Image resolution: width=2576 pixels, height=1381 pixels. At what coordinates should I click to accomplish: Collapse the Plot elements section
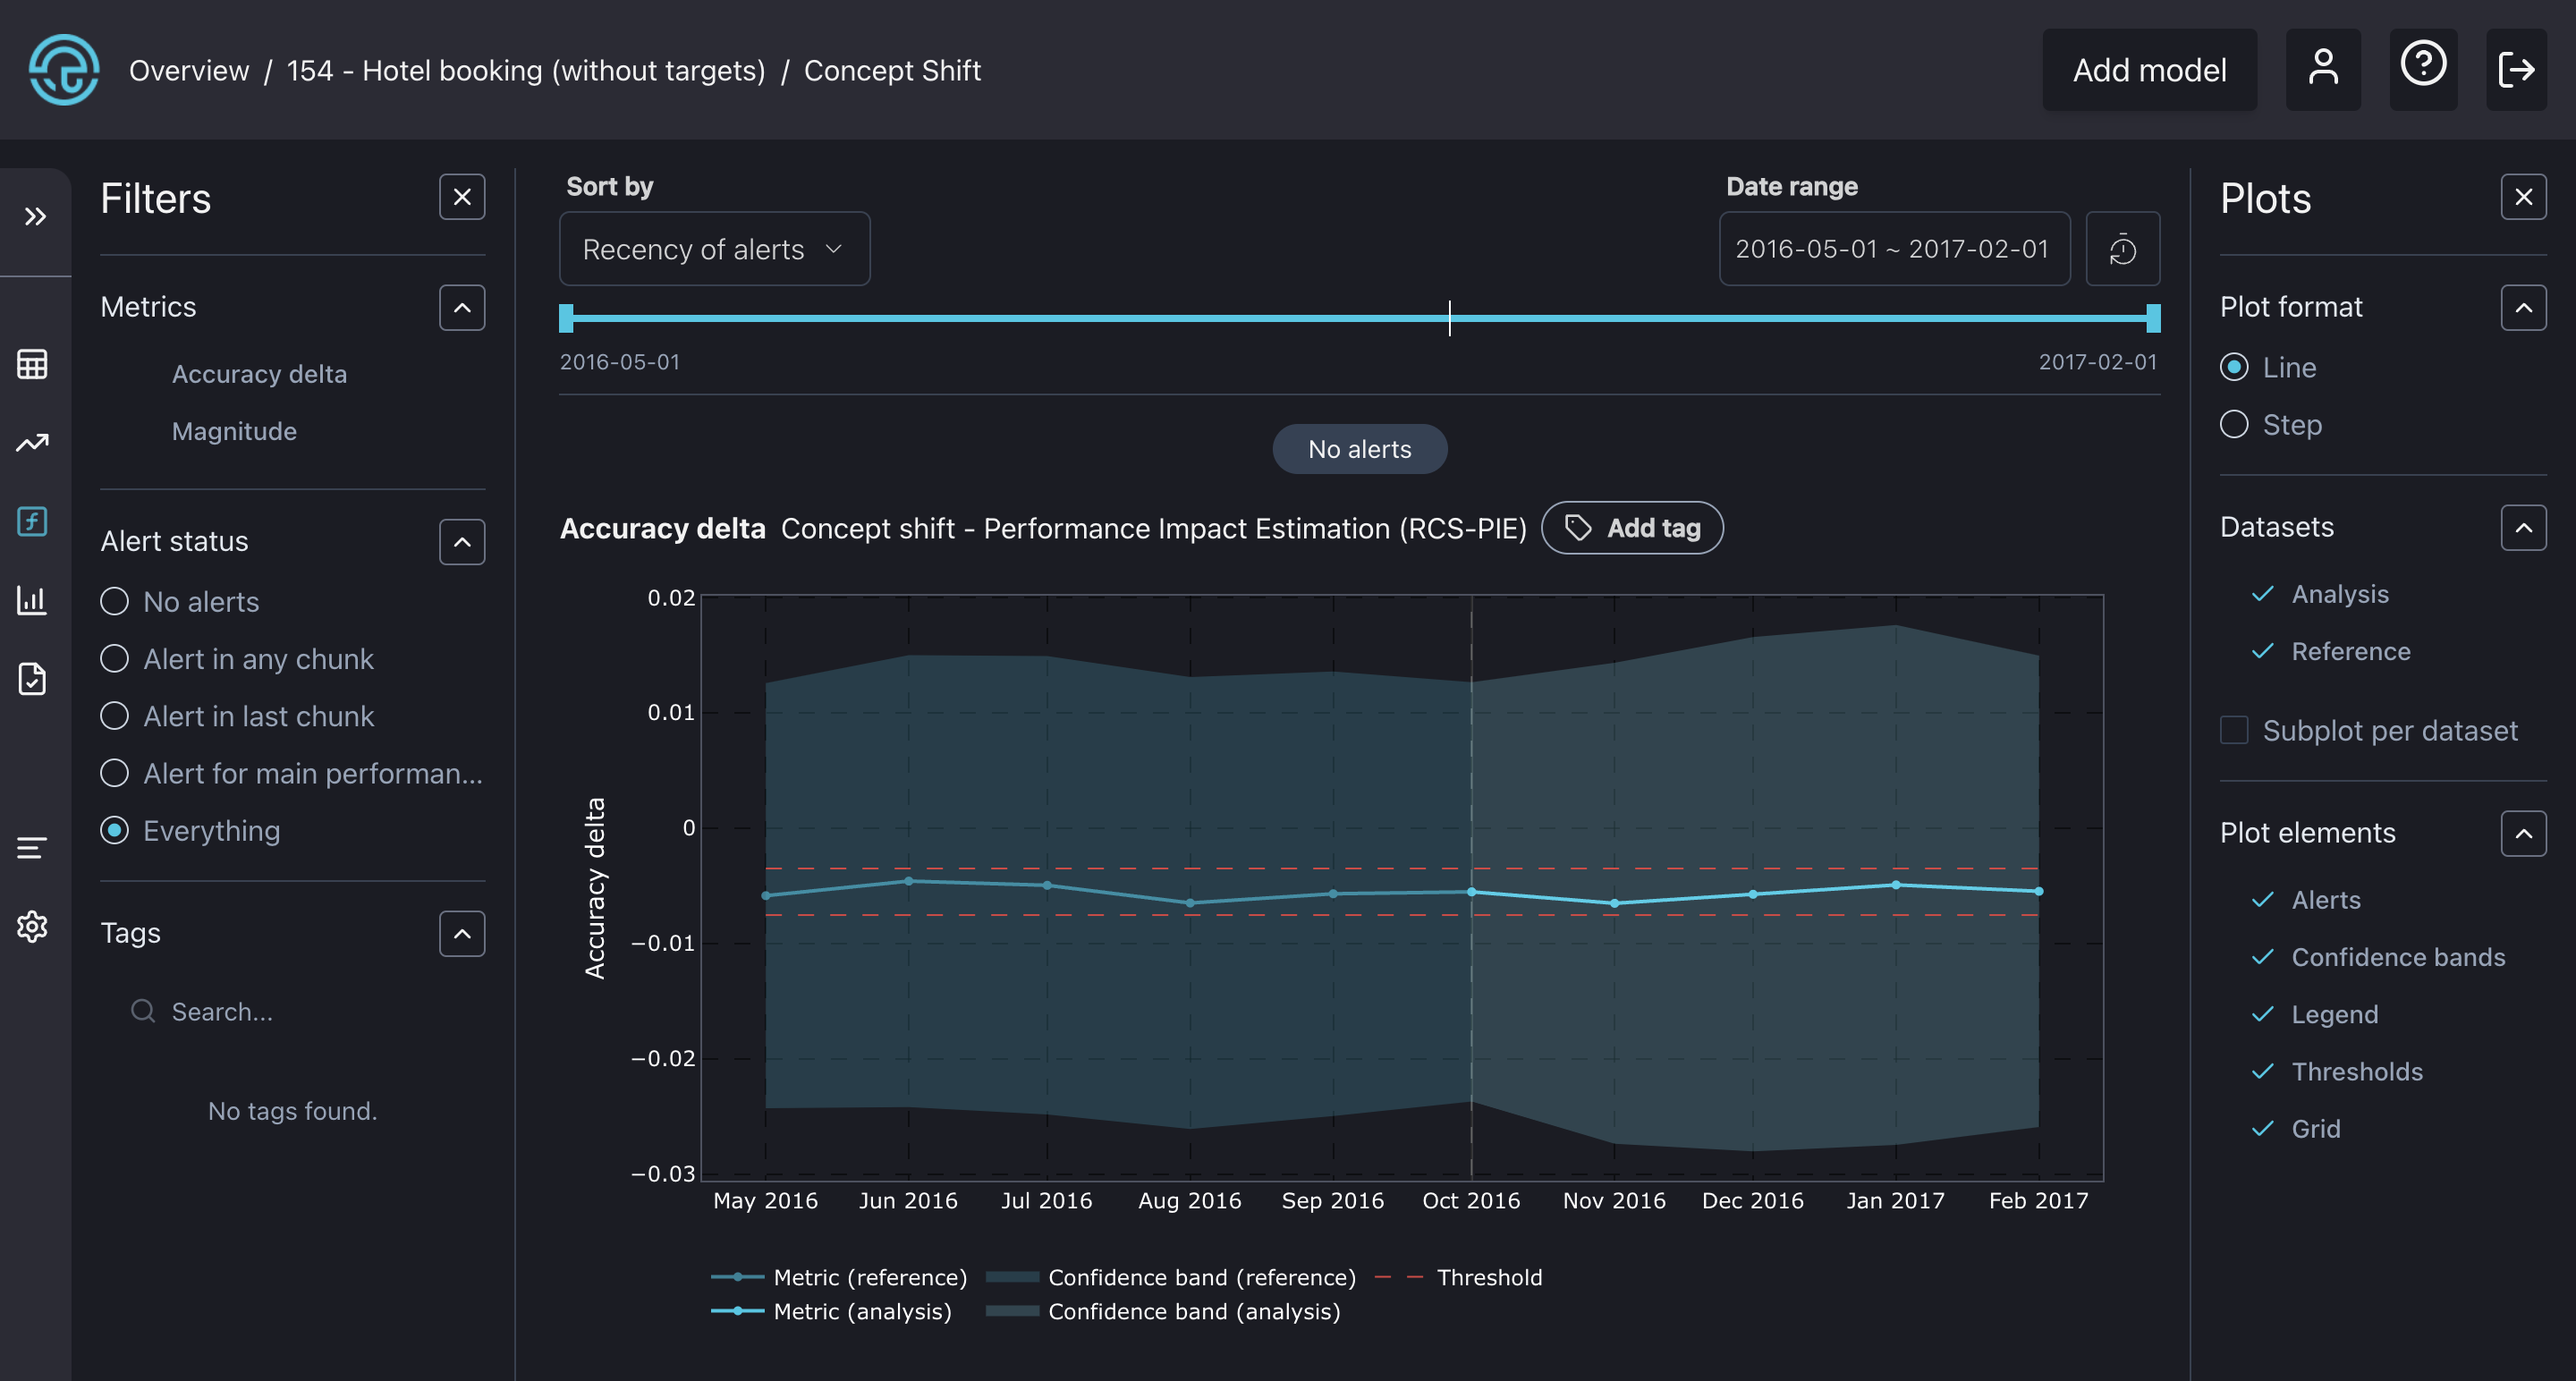pos(2523,833)
